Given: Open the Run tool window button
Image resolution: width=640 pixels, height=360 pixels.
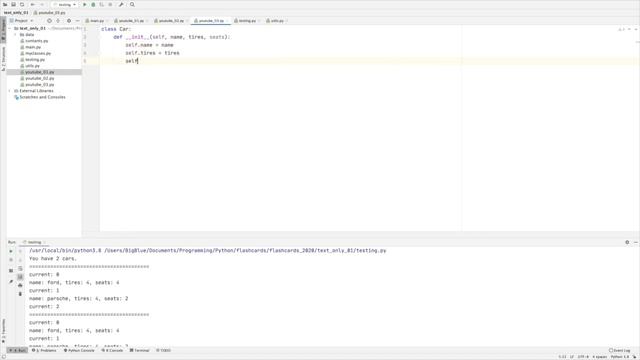Looking at the screenshot, I should pos(18,350).
